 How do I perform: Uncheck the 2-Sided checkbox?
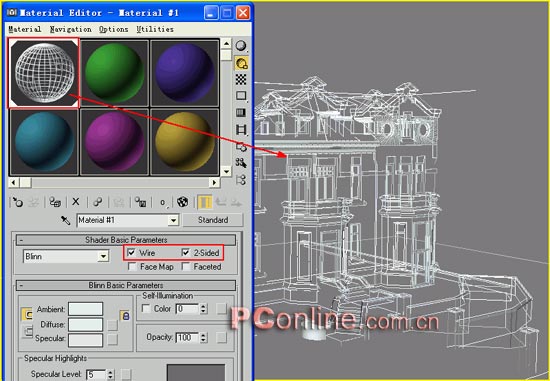point(186,253)
